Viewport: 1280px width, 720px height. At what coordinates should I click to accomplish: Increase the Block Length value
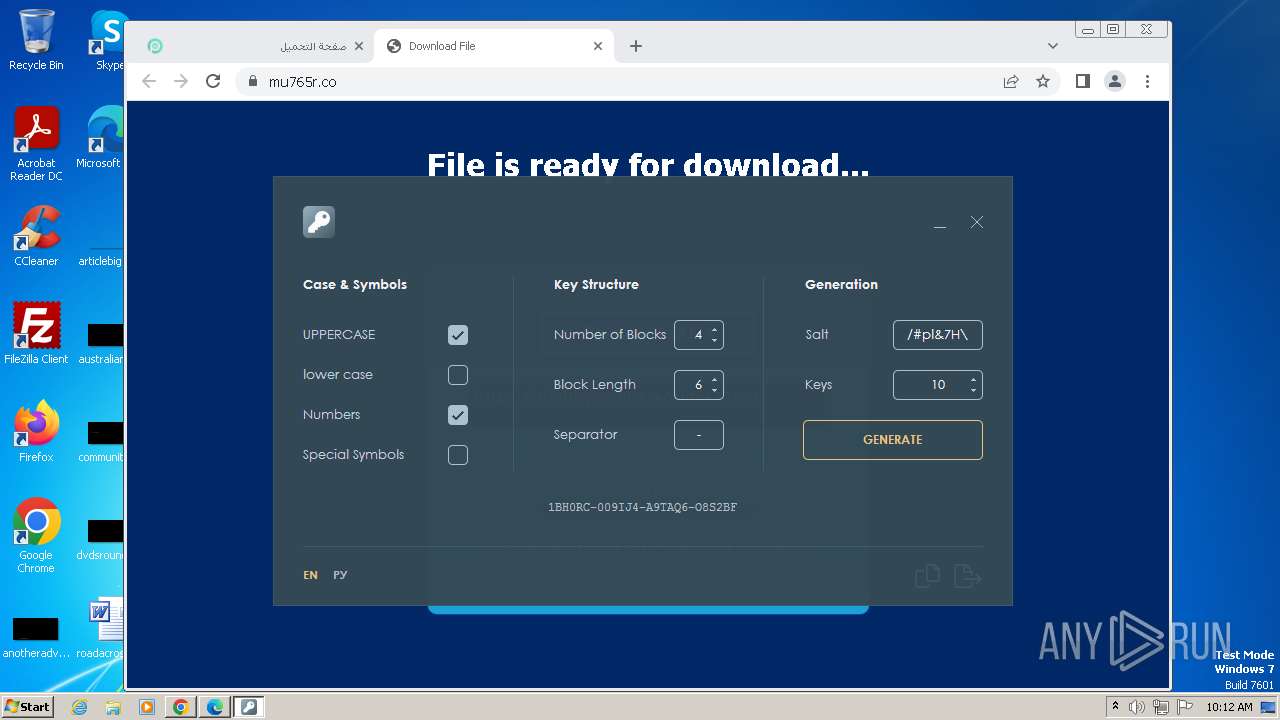tap(714, 379)
